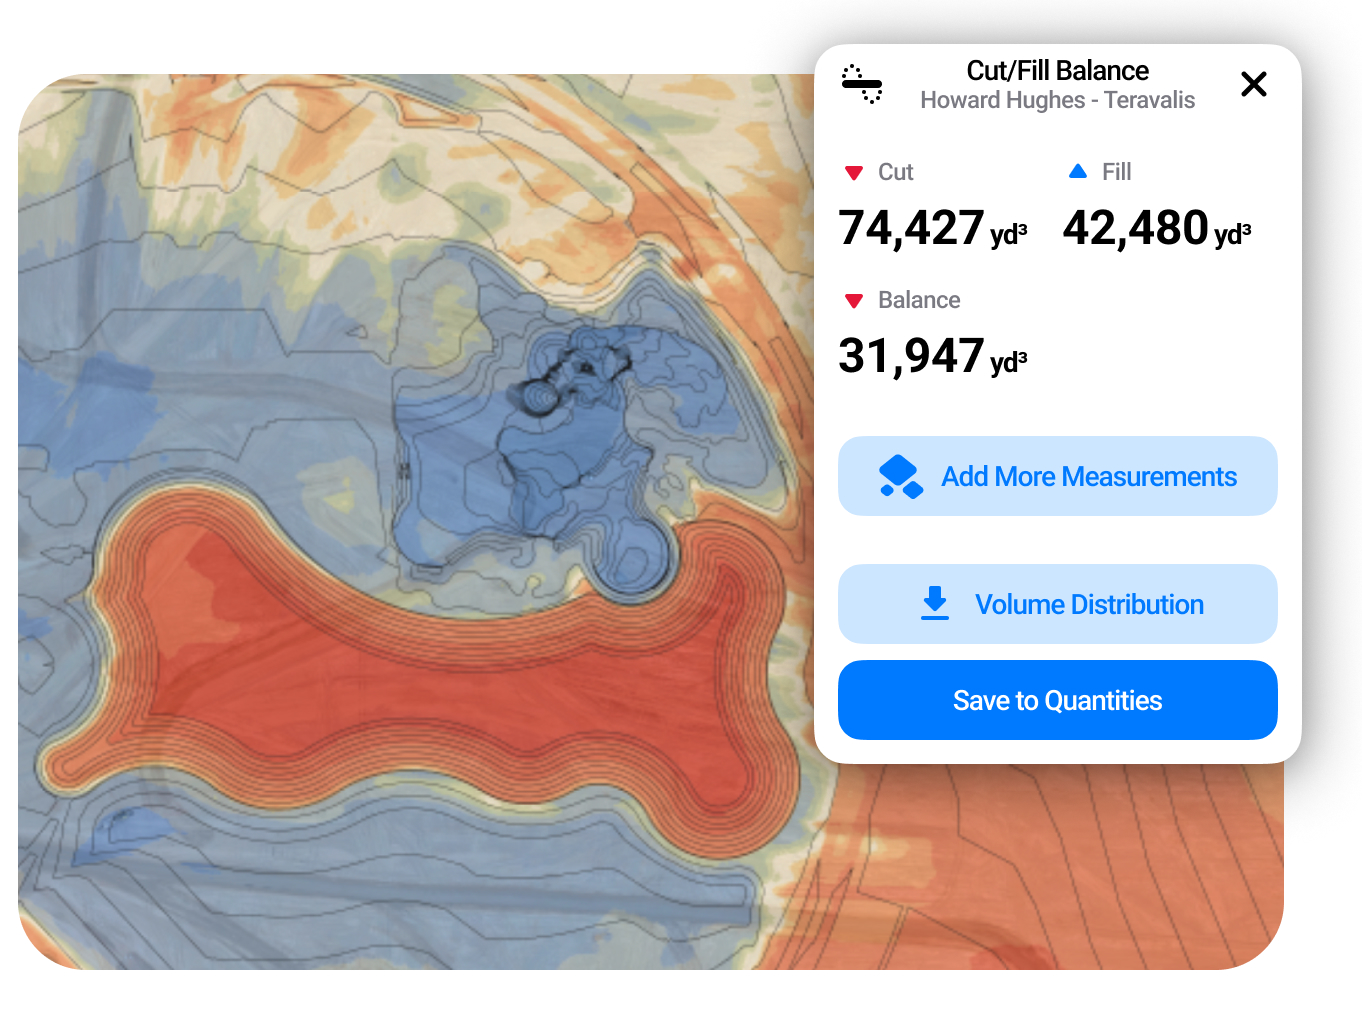This screenshot has width=1362, height=1032.
Task: Save the measurement to Quantities
Action: [1057, 700]
